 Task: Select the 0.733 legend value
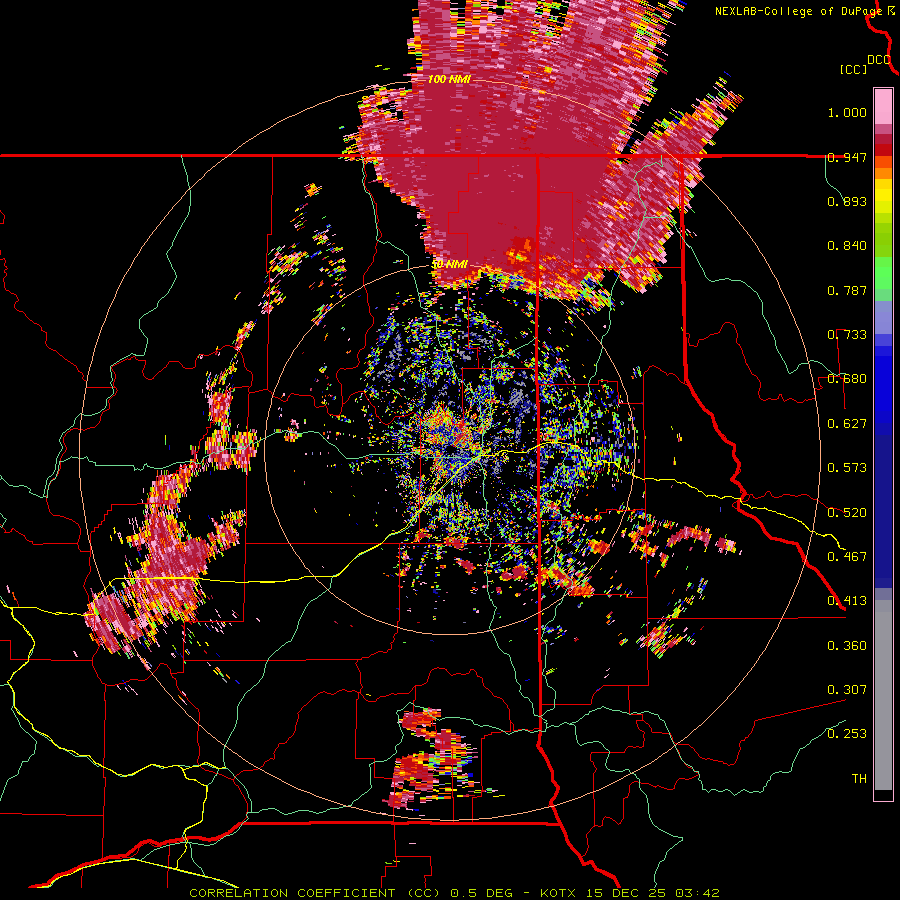847,335
